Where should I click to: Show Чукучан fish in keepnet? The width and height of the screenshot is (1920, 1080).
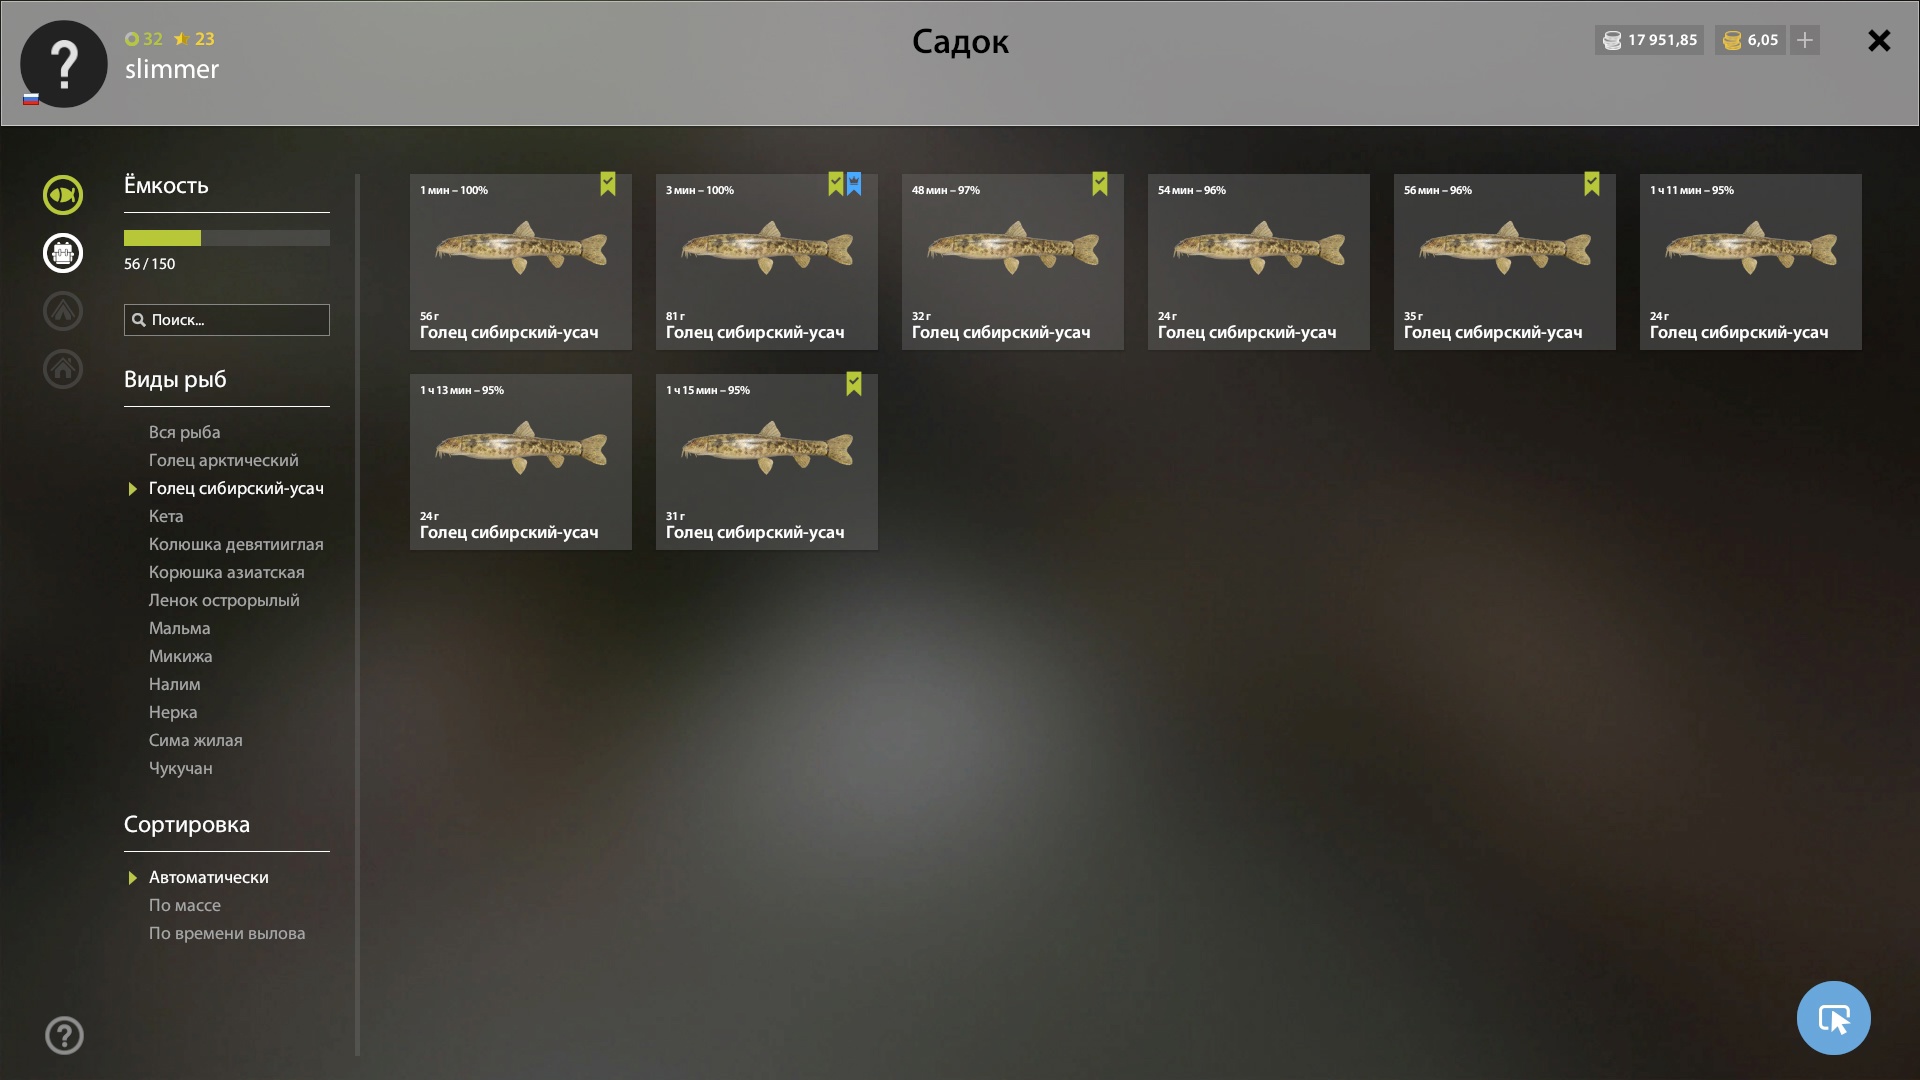click(181, 768)
